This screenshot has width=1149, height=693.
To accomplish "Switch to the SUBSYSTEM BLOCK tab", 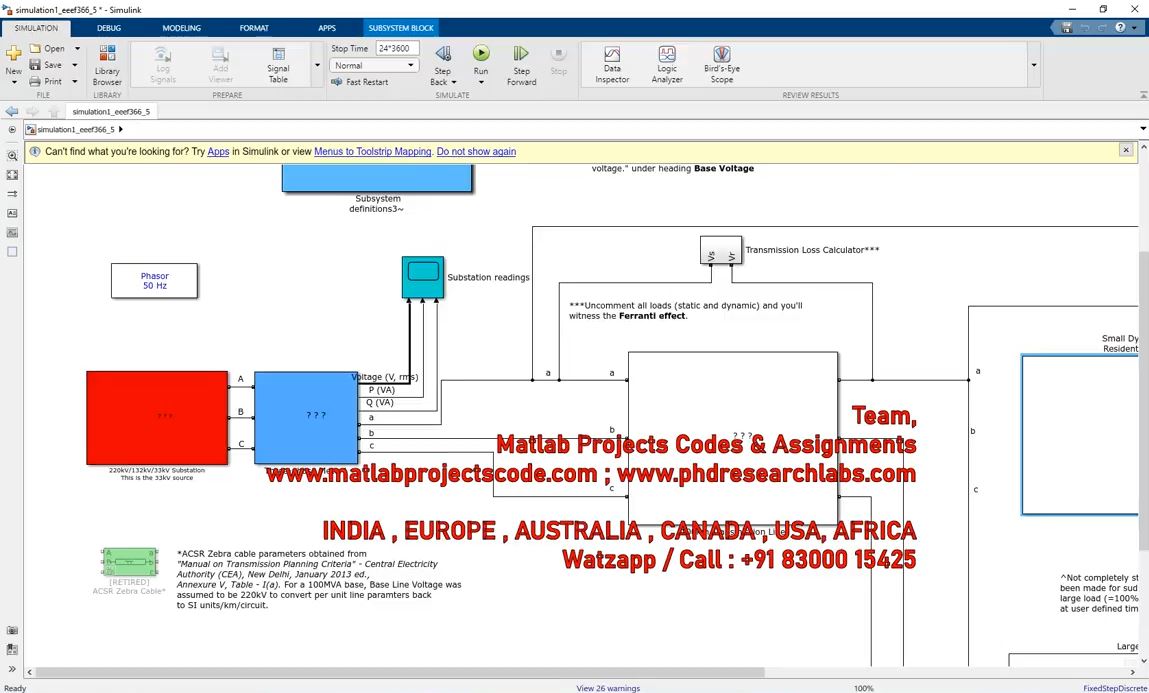I will [x=401, y=28].
